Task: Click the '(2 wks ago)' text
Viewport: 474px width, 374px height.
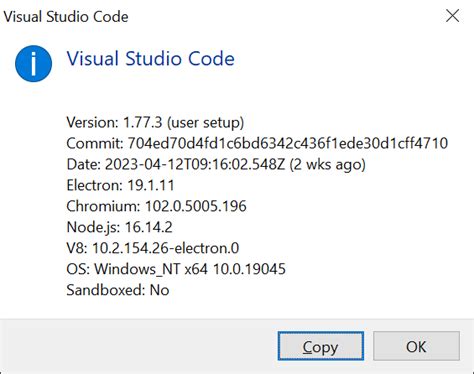Action: [328, 165]
